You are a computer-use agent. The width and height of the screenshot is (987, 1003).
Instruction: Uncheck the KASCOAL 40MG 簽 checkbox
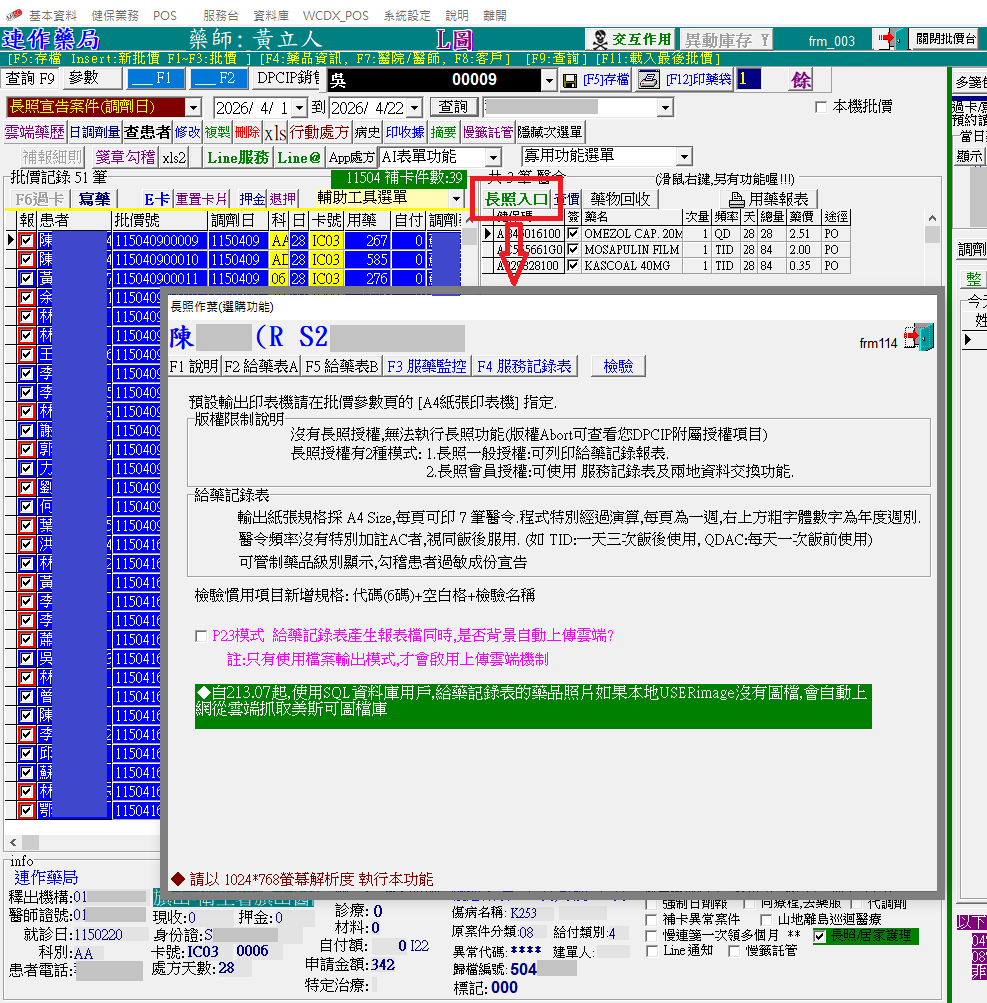573,265
